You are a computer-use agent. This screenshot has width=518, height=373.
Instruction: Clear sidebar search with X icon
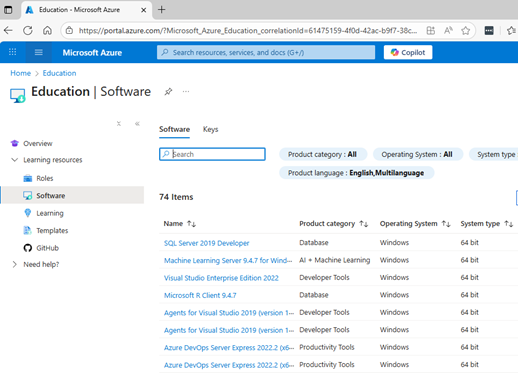[x=119, y=124]
